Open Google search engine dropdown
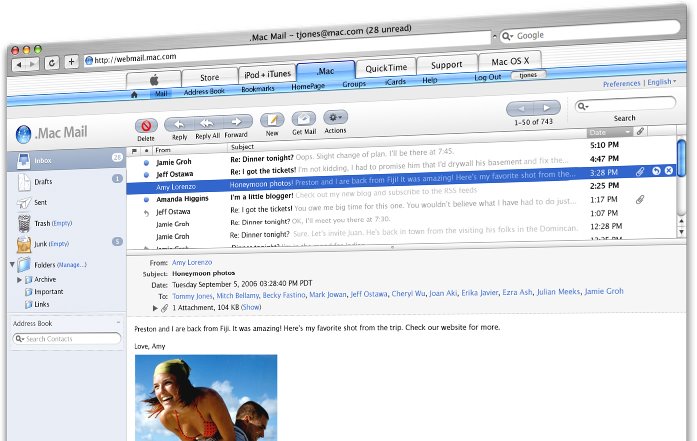Screen dimensions: 697x441 507,36
